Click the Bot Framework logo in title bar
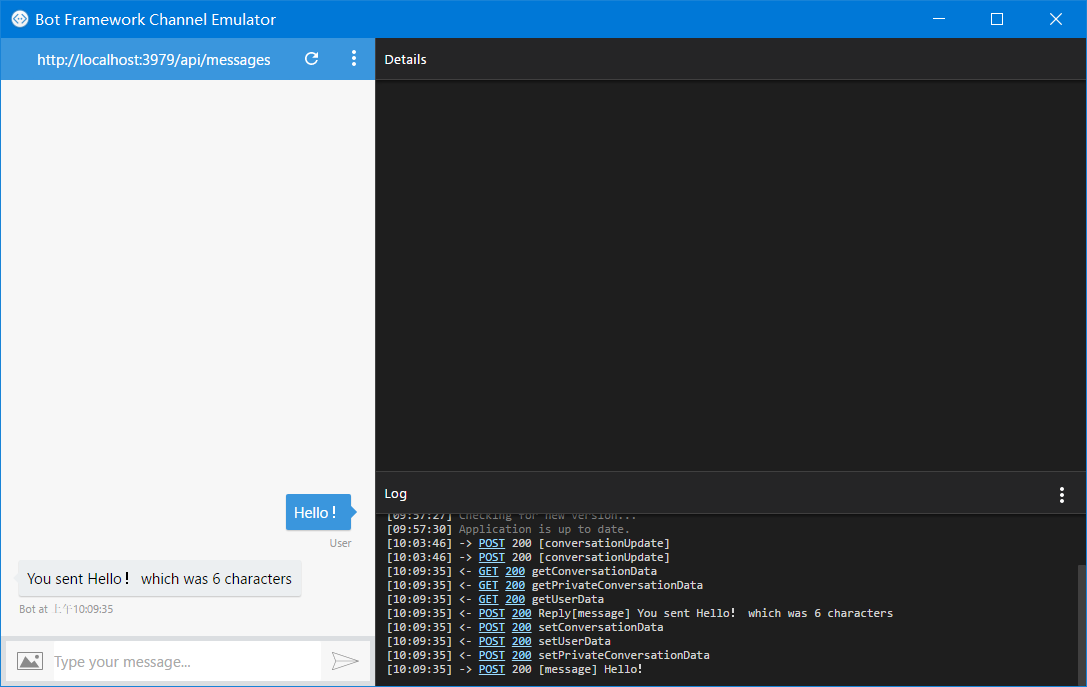The image size is (1087, 687). 19,19
